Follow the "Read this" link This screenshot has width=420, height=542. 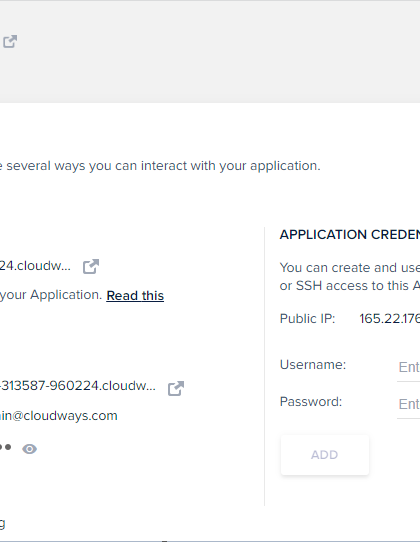click(135, 296)
